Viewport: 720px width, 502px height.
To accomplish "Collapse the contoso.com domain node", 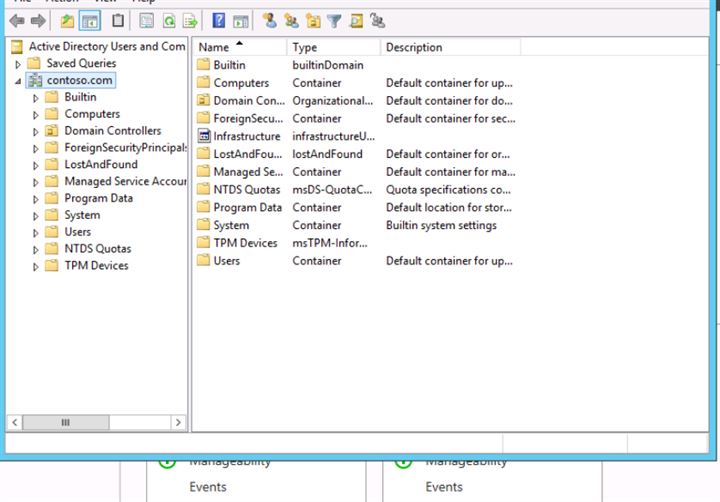I will click(19, 80).
